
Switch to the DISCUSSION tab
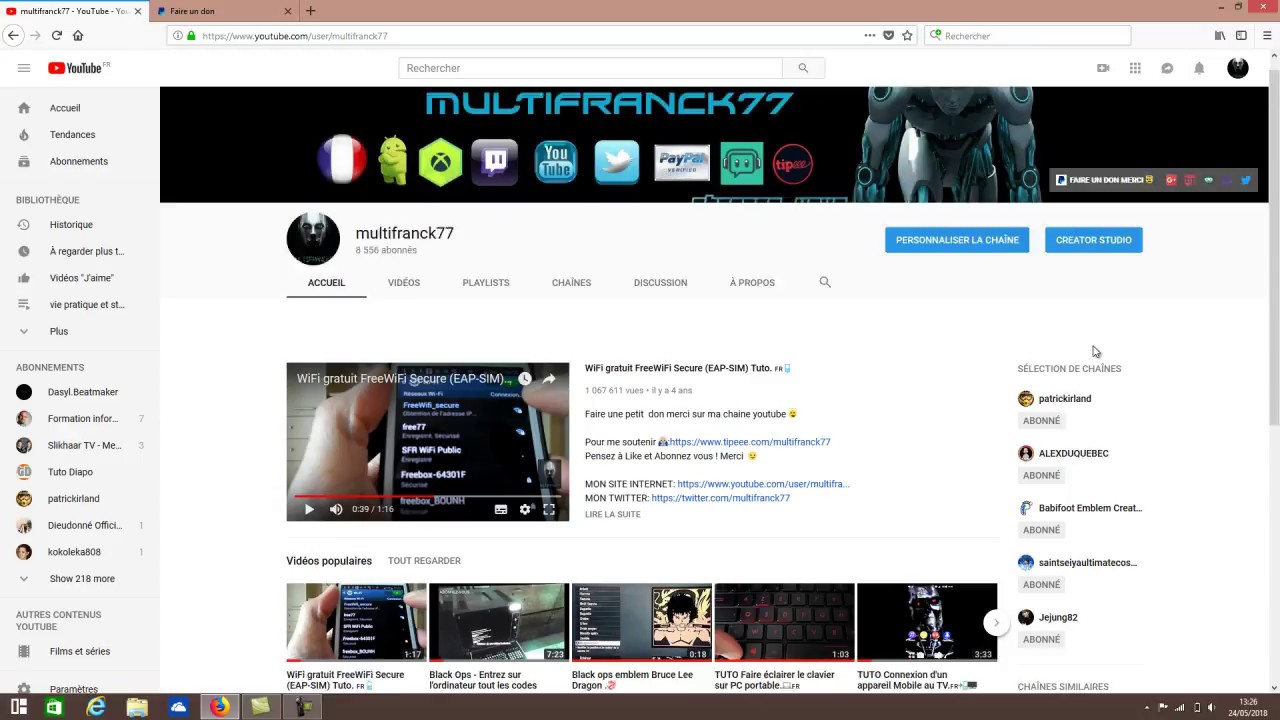pyautogui.click(x=660, y=282)
